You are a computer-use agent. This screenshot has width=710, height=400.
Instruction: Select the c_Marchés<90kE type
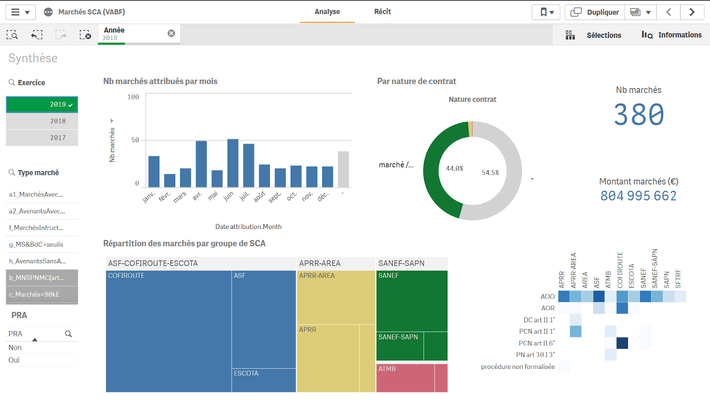42,294
